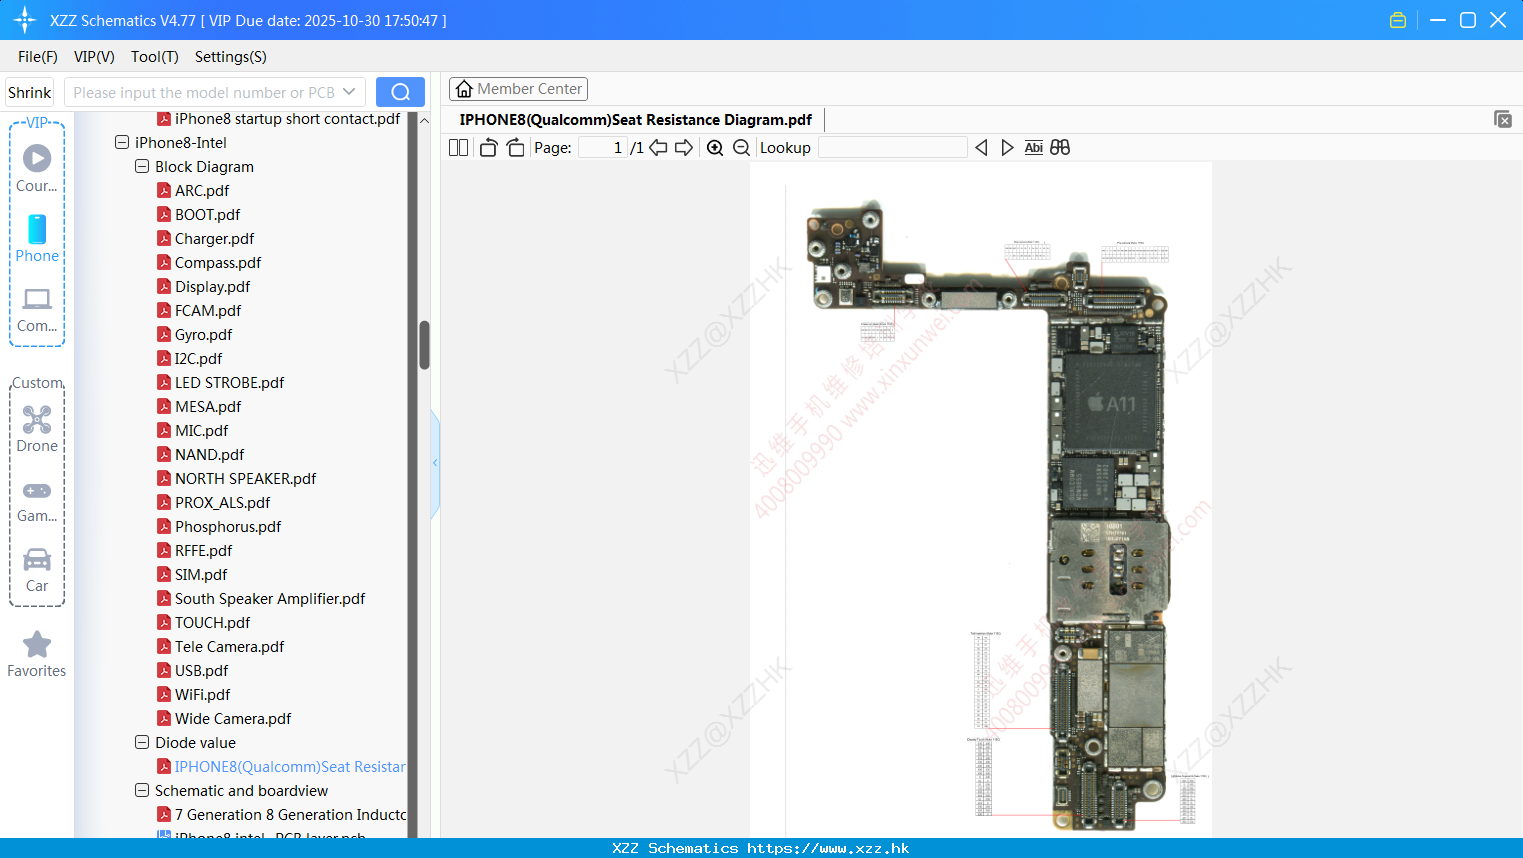Select the Phone category icon
The height and width of the screenshot is (858, 1523).
pyautogui.click(x=37, y=239)
